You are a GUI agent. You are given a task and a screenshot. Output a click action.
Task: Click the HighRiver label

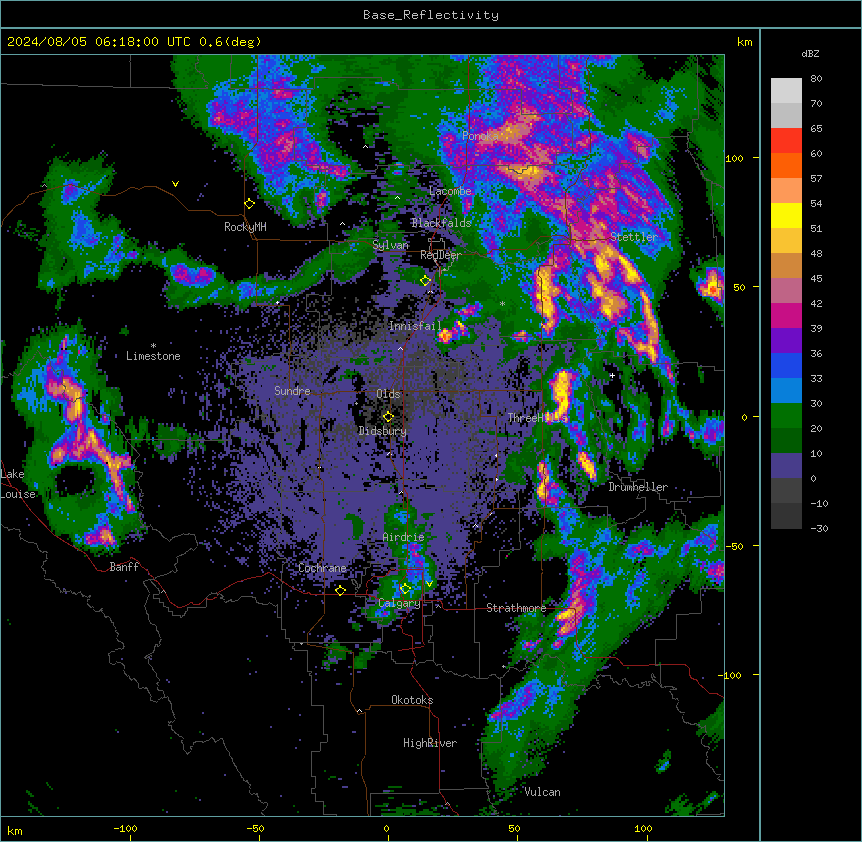(x=430, y=743)
